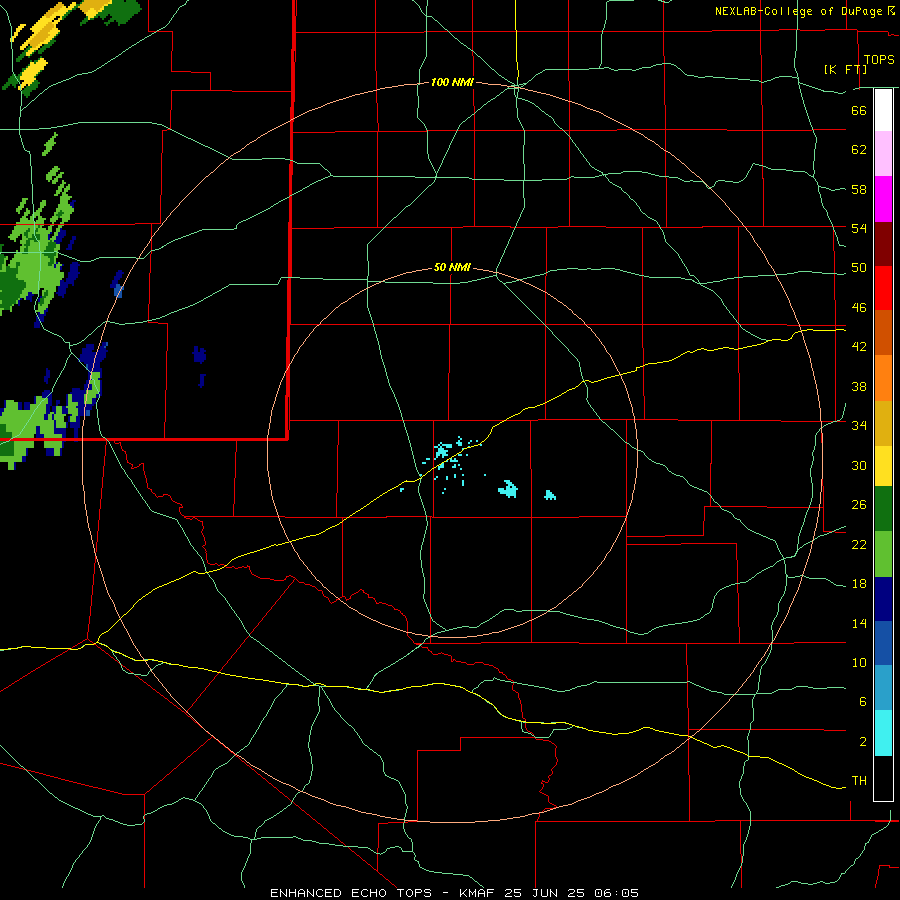Viewport: 900px width, 900px height.
Task: Click the "34" legend value
Action: tap(859, 426)
